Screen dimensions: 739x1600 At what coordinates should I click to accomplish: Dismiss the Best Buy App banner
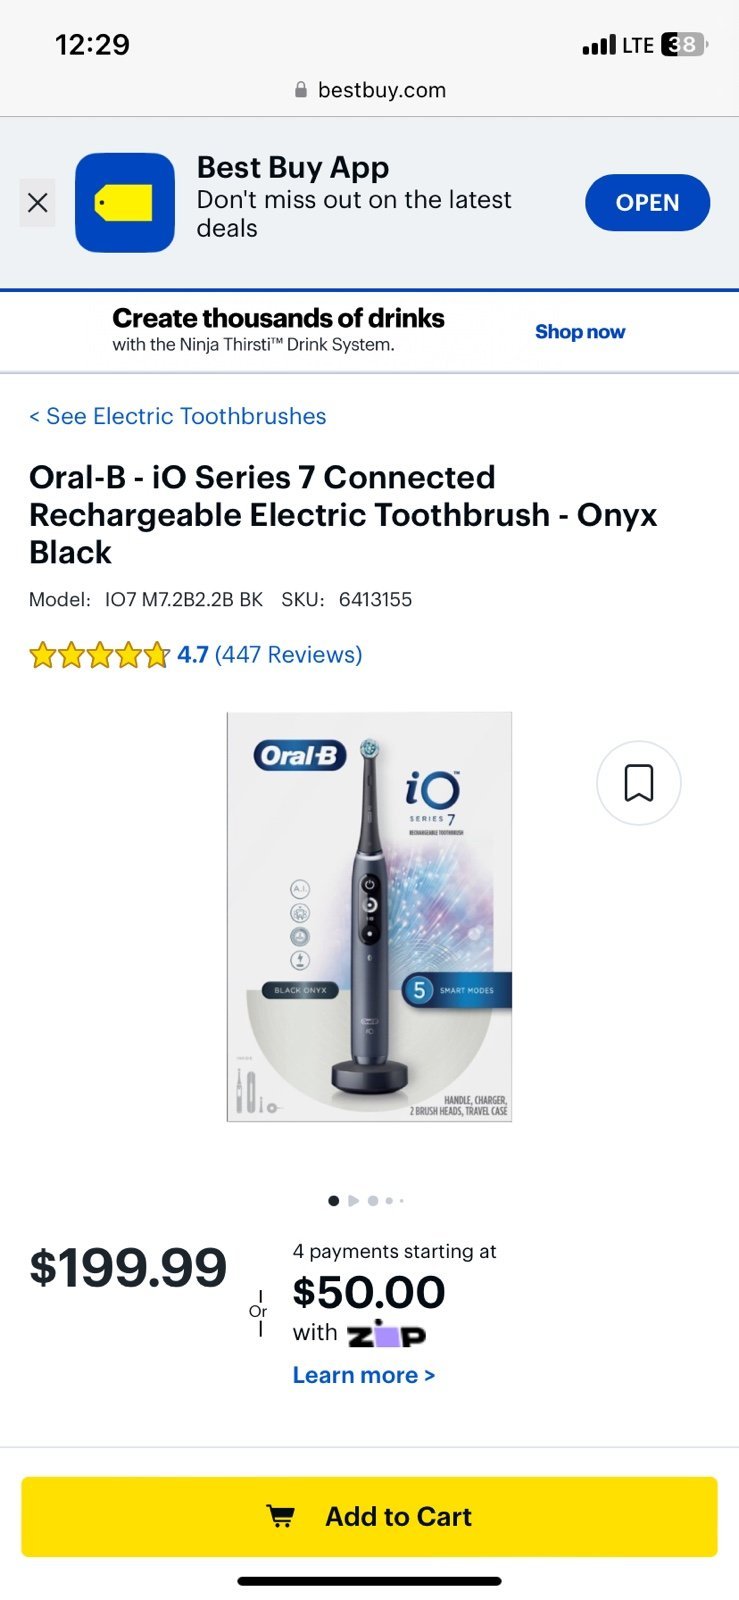click(37, 203)
